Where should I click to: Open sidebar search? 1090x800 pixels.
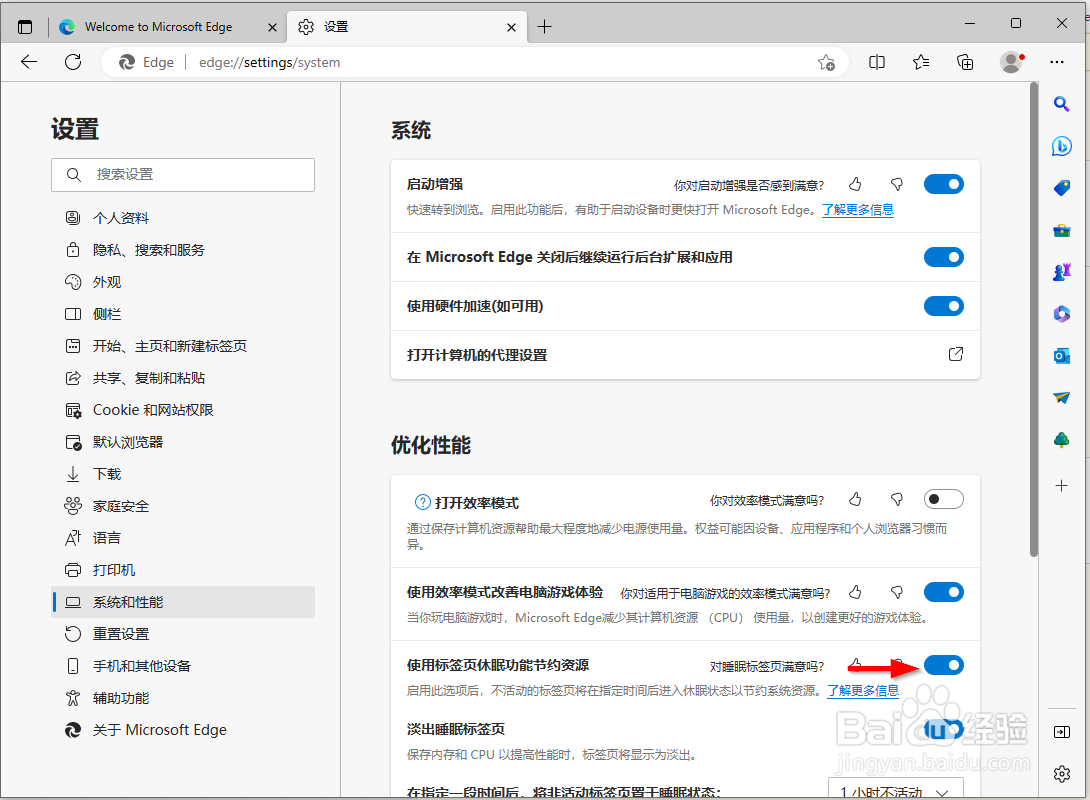tap(1062, 104)
